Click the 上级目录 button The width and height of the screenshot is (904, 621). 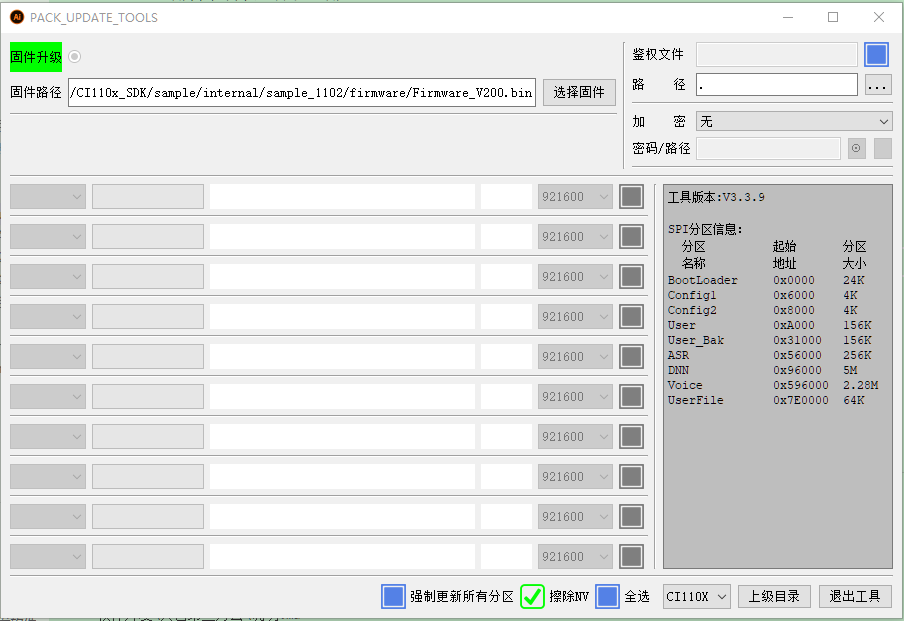point(774,596)
